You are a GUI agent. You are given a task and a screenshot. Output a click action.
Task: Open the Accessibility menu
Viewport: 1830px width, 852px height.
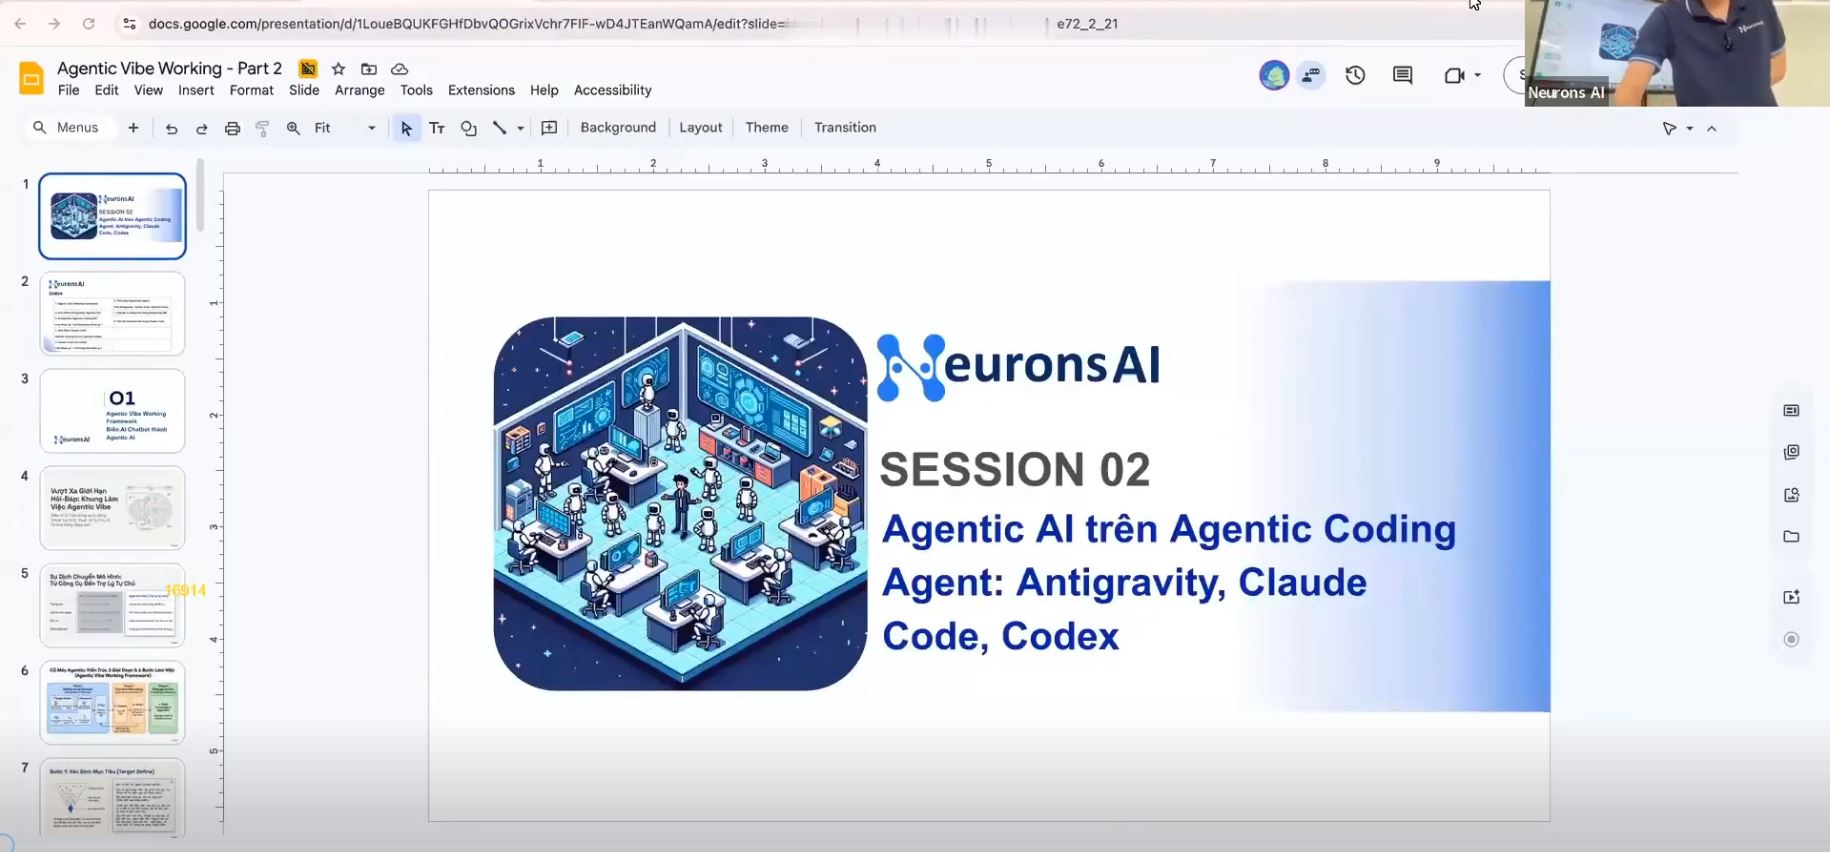613,90
